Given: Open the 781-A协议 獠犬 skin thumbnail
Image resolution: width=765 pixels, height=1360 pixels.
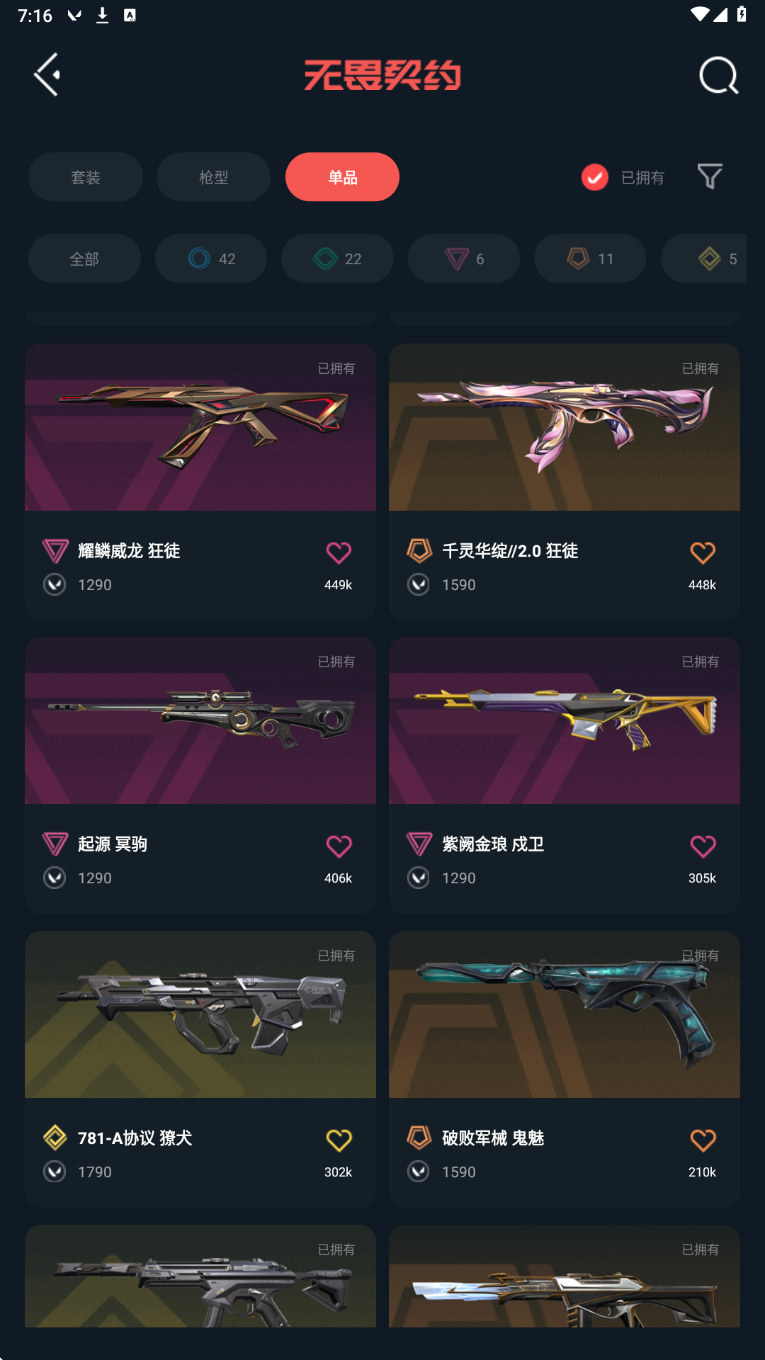Looking at the screenshot, I should [200, 1014].
